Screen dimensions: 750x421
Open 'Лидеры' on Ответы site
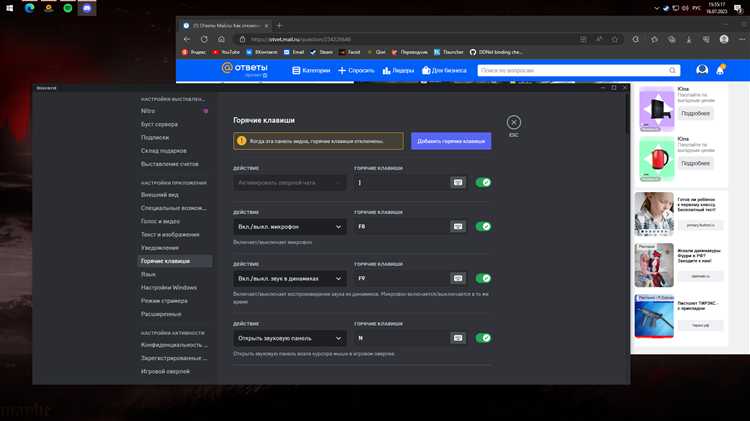pyautogui.click(x=398, y=70)
